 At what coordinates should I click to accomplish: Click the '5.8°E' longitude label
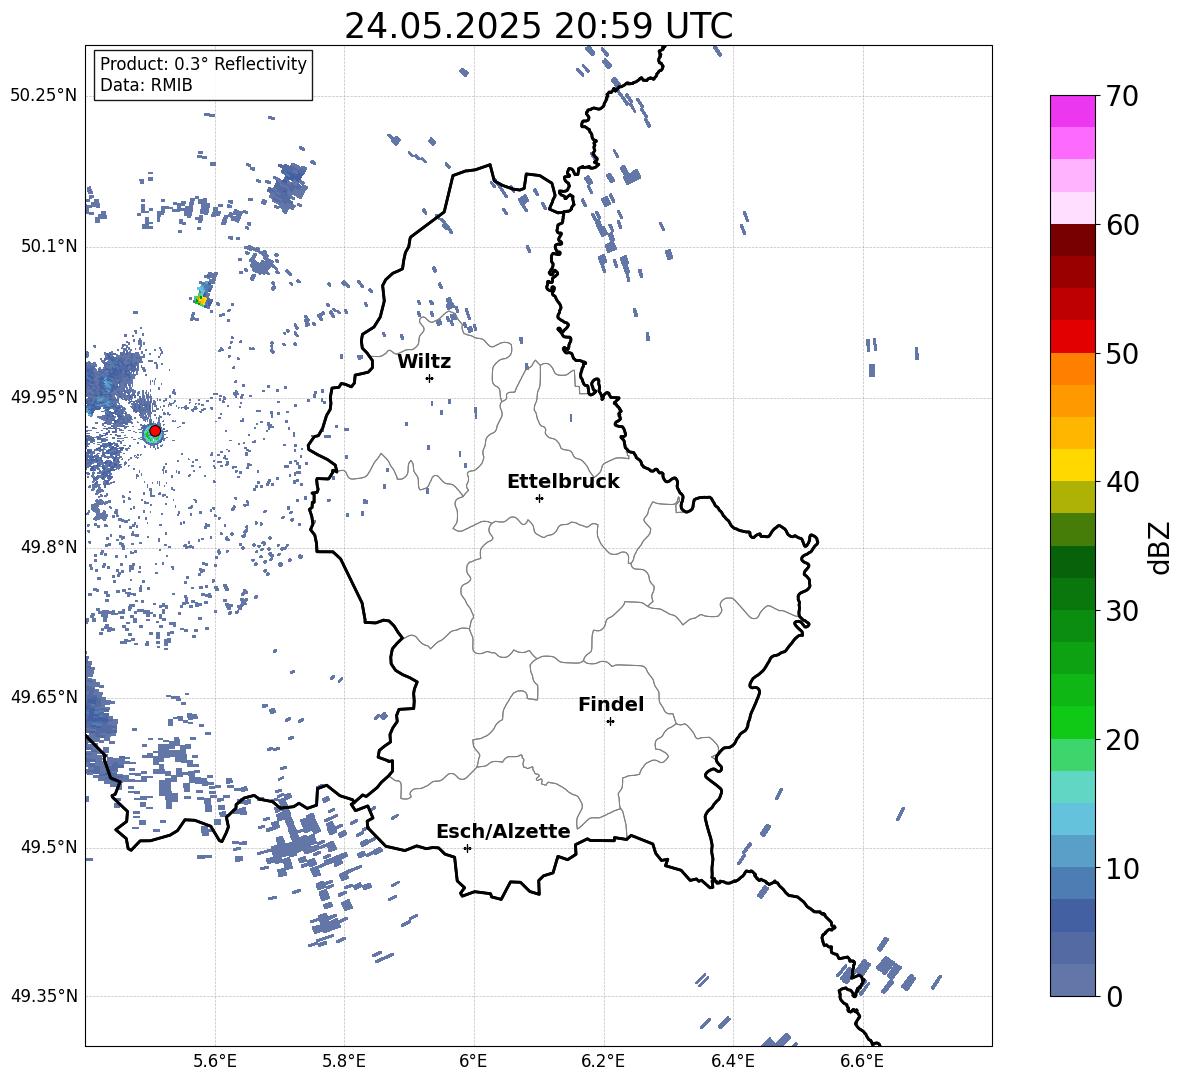[x=344, y=1061]
